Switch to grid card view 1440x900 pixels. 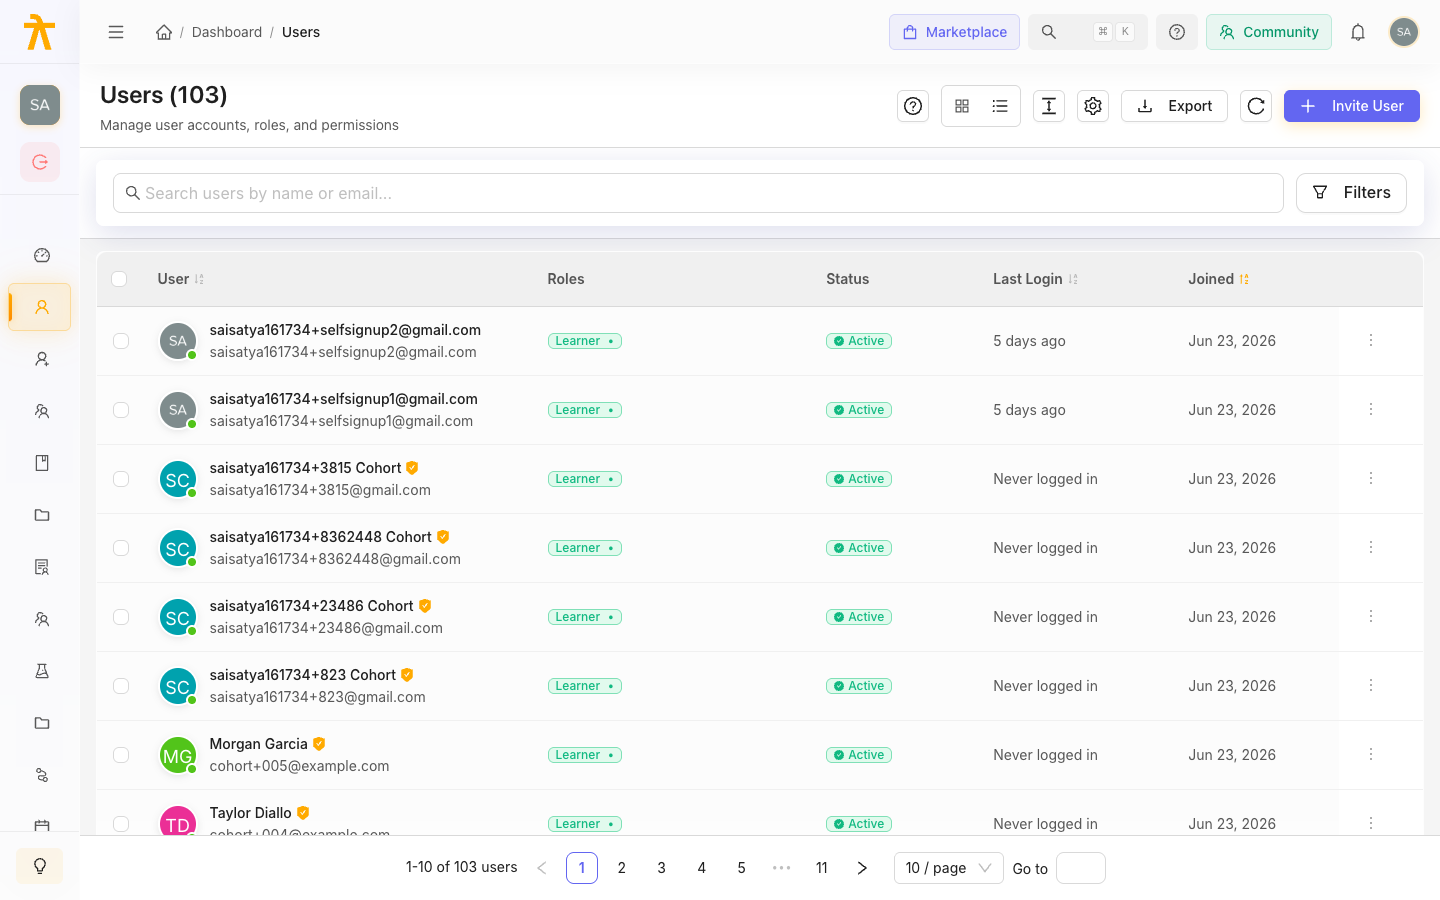point(962,106)
